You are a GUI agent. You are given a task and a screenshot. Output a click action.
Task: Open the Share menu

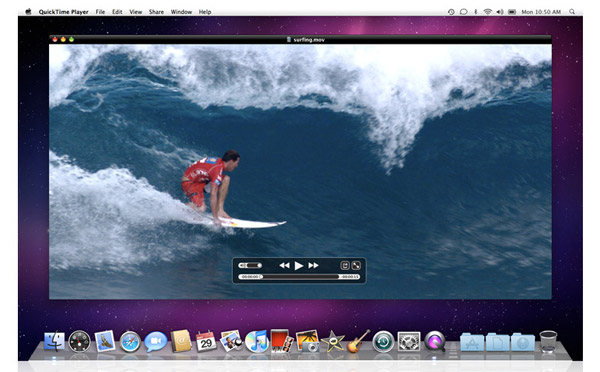[156, 12]
